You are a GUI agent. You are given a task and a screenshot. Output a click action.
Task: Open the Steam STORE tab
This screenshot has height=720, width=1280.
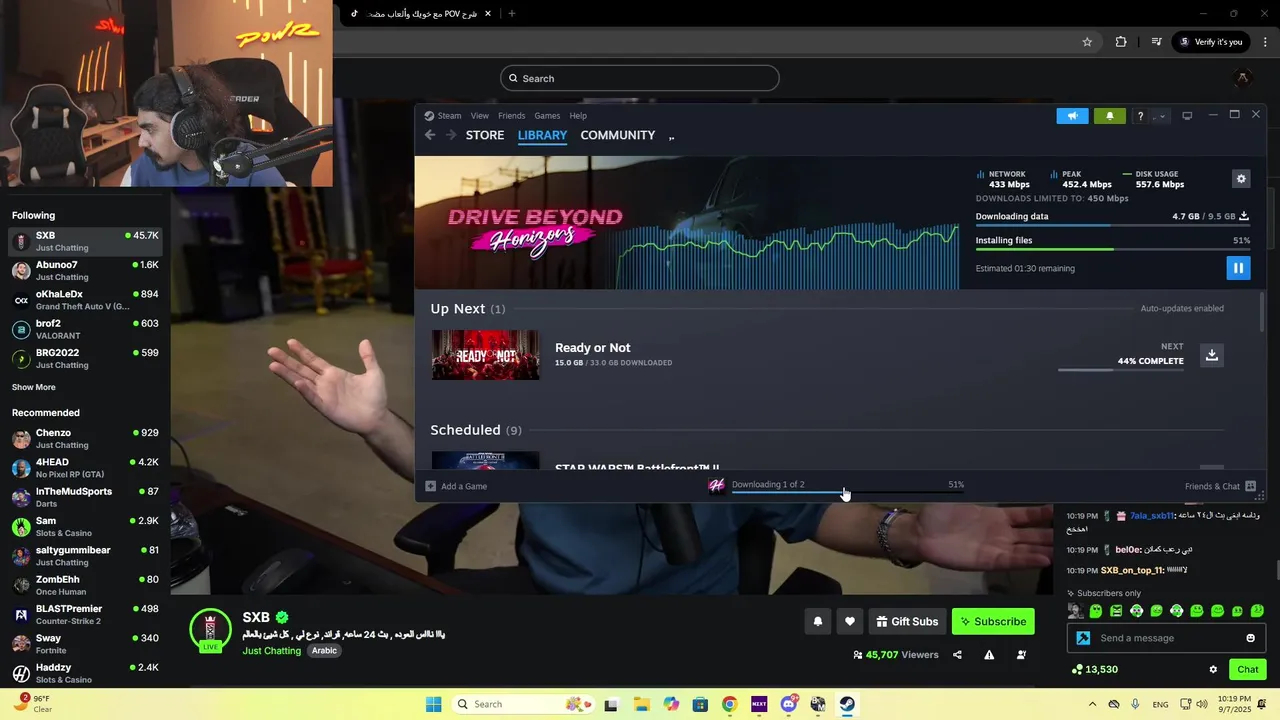pos(485,135)
